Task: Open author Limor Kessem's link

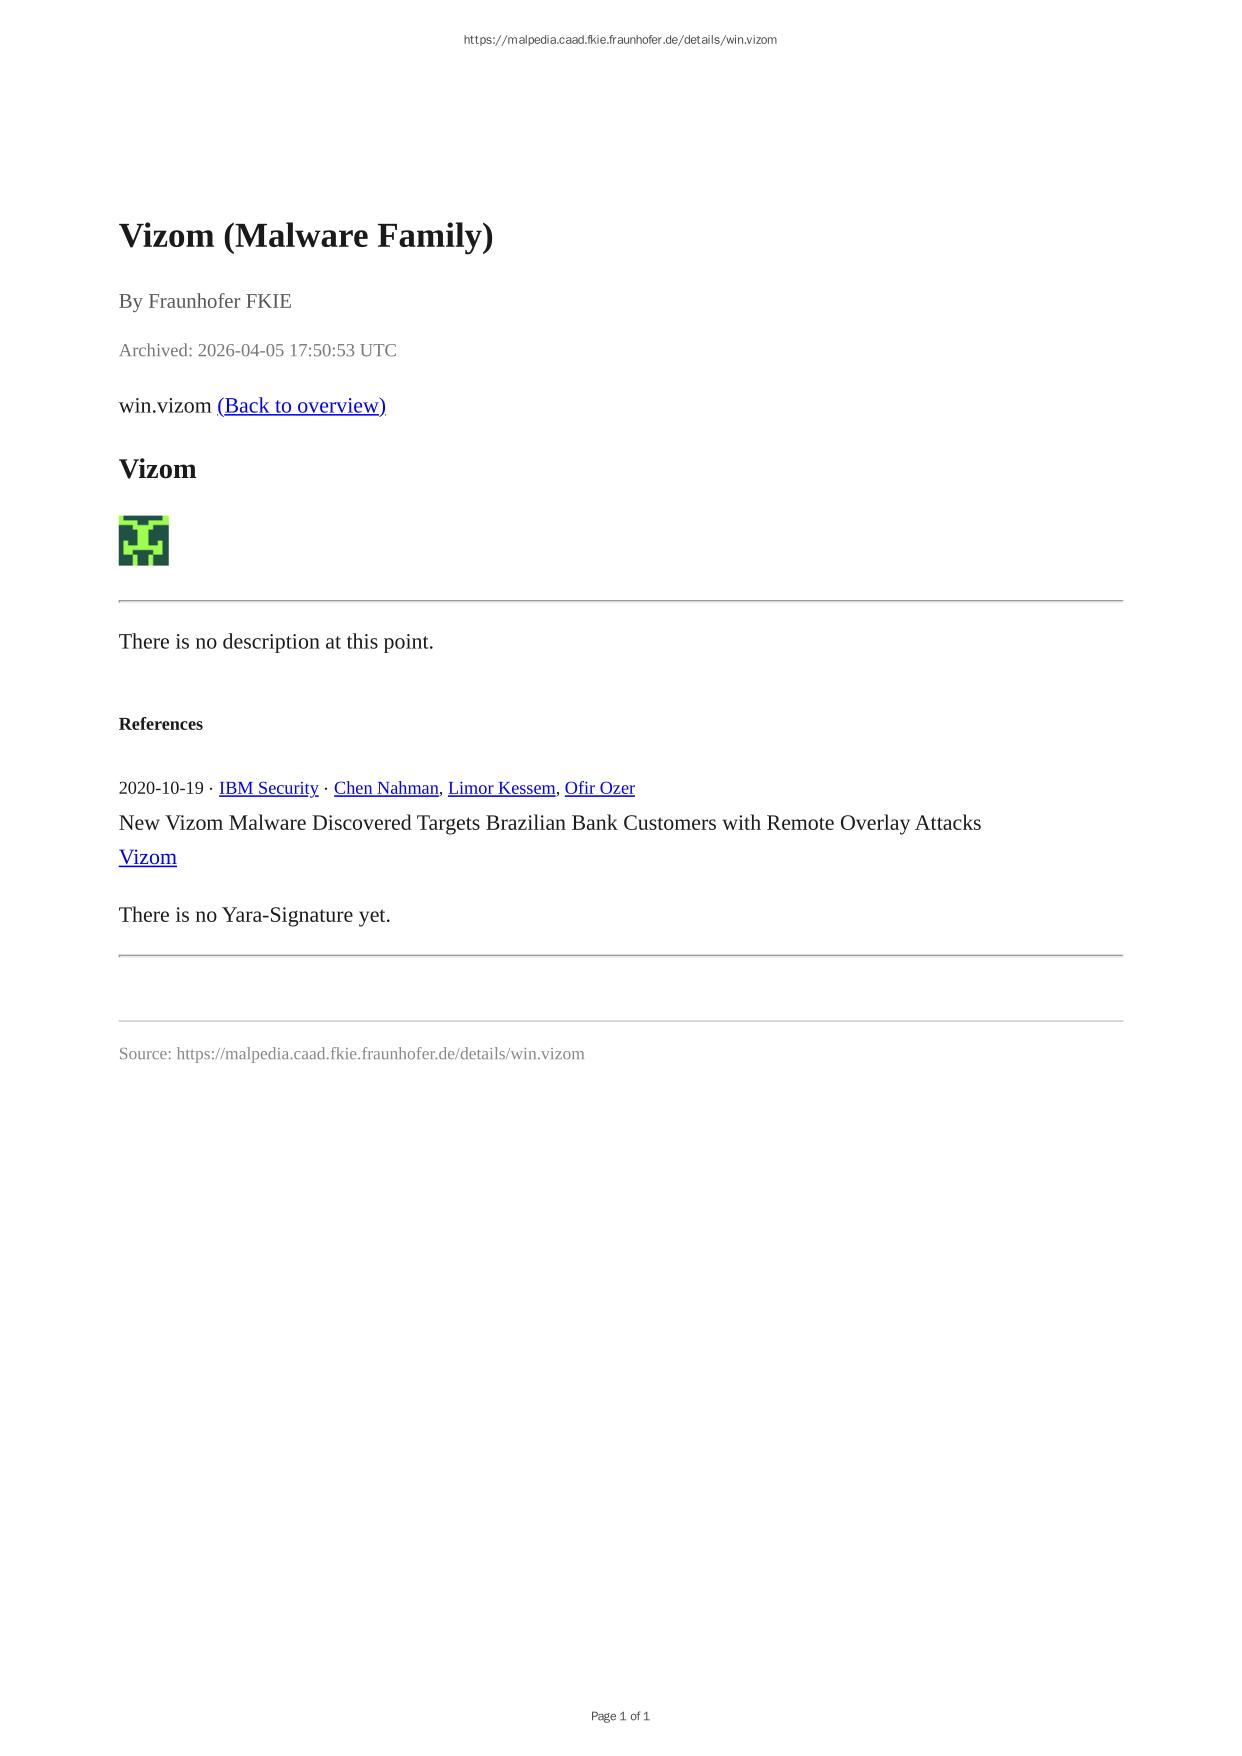Action: pyautogui.click(x=501, y=788)
